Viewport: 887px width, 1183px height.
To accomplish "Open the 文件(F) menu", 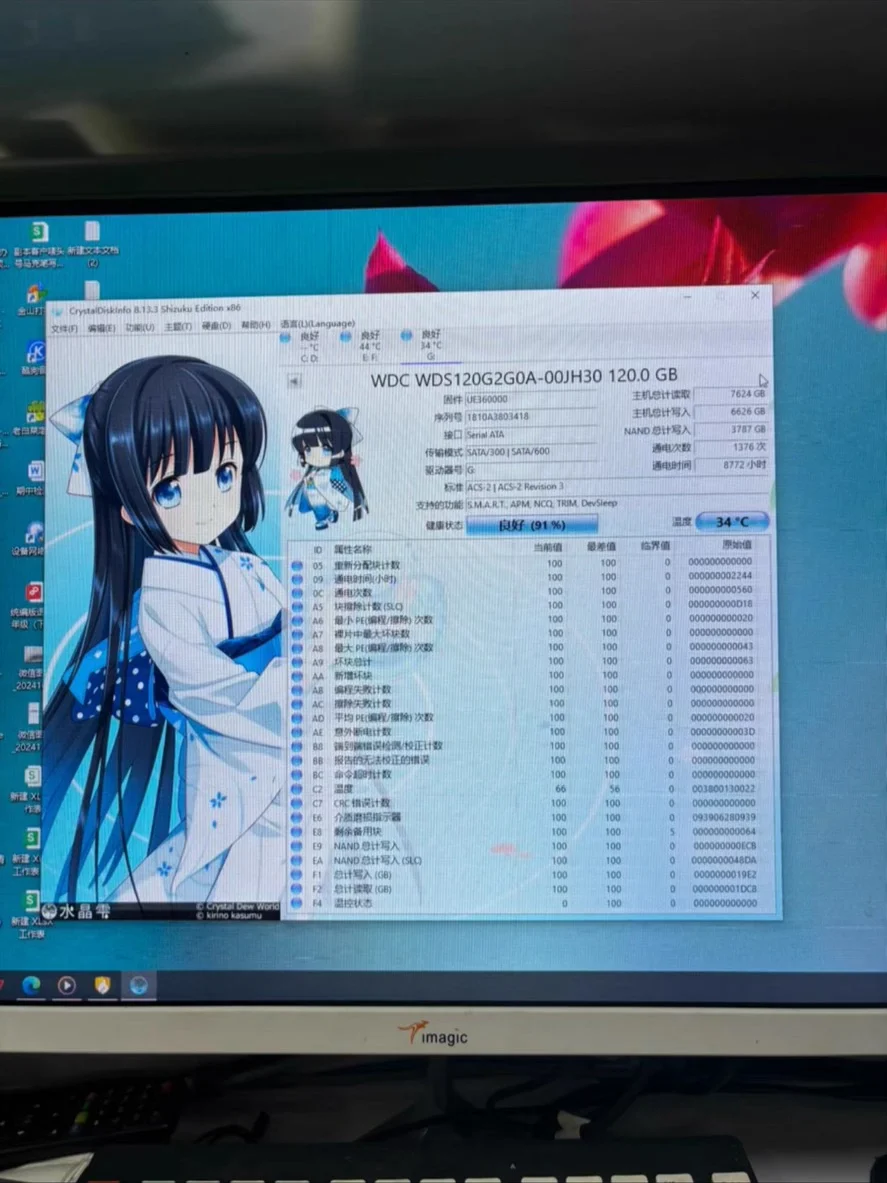I will point(64,328).
